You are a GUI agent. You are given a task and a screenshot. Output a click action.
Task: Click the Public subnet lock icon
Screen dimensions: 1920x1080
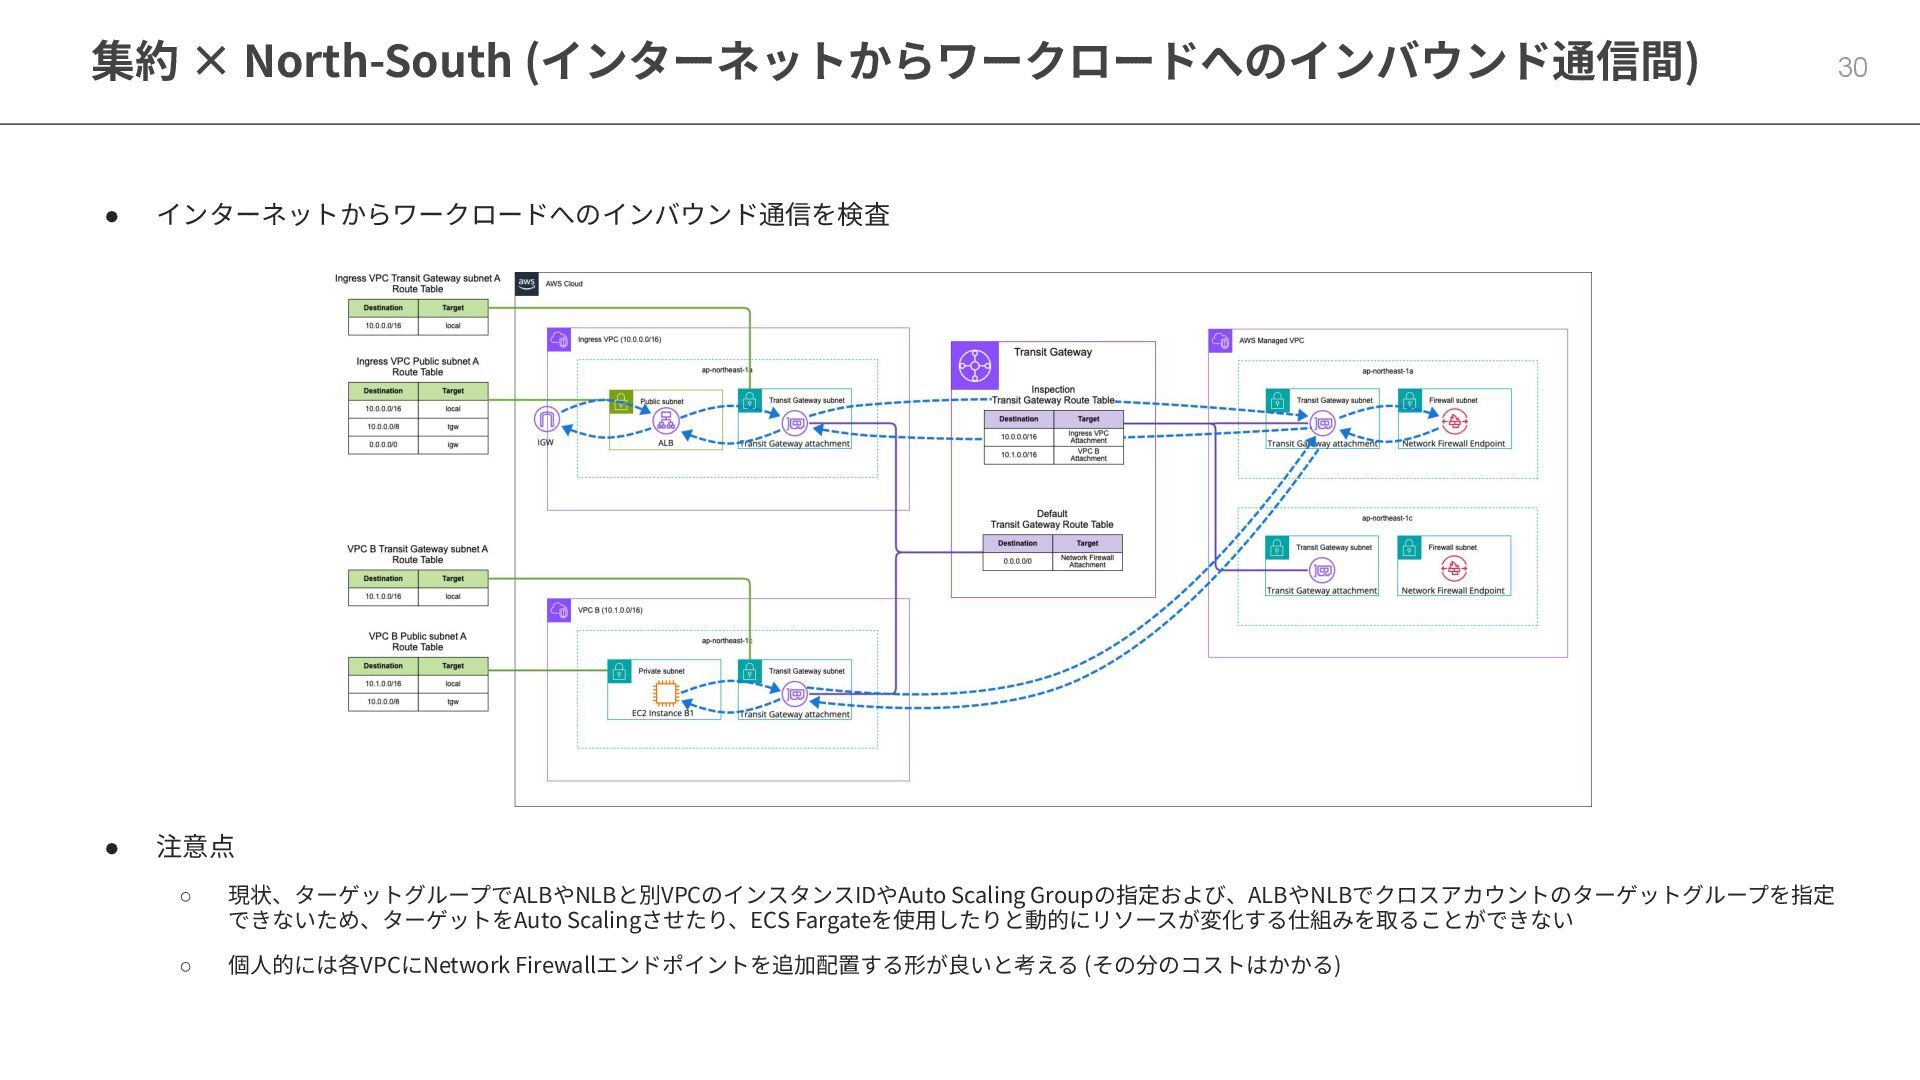[x=621, y=402]
